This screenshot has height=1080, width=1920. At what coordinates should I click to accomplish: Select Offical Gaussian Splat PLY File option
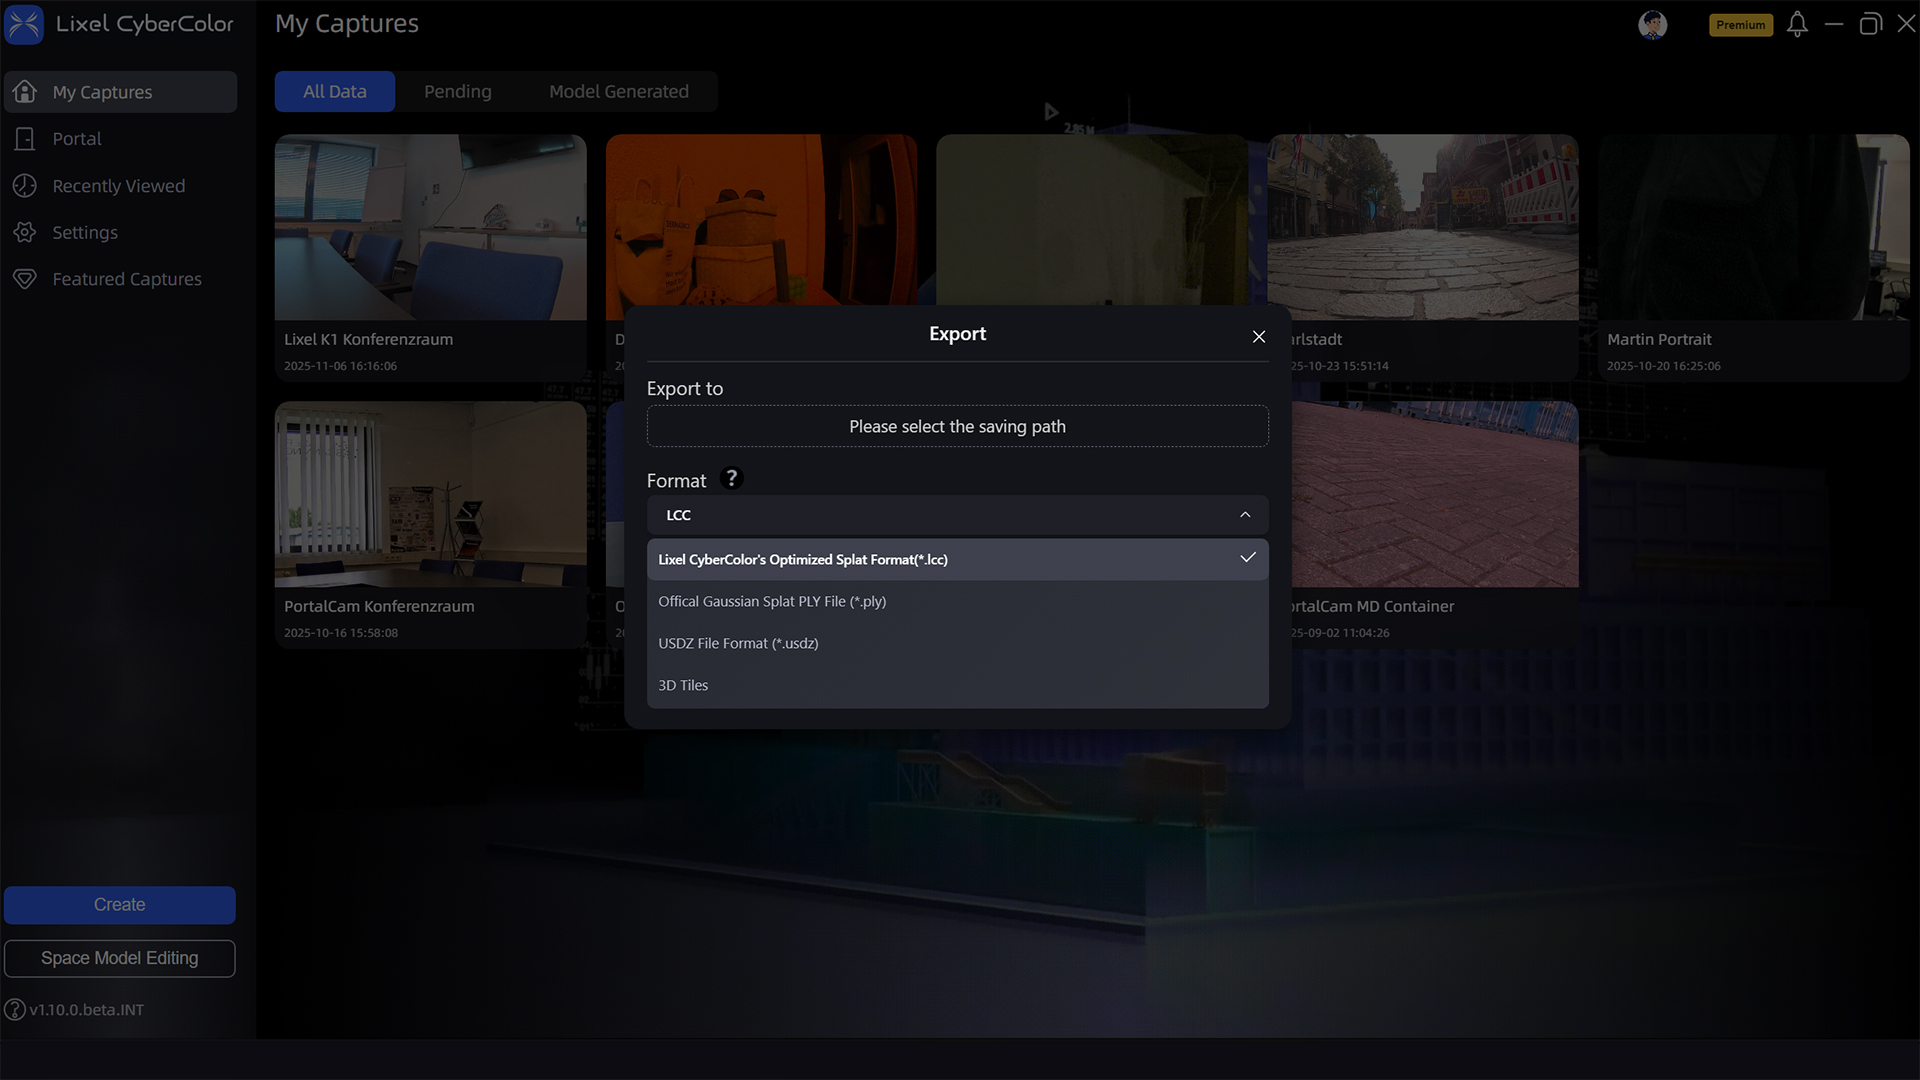pyautogui.click(x=772, y=602)
